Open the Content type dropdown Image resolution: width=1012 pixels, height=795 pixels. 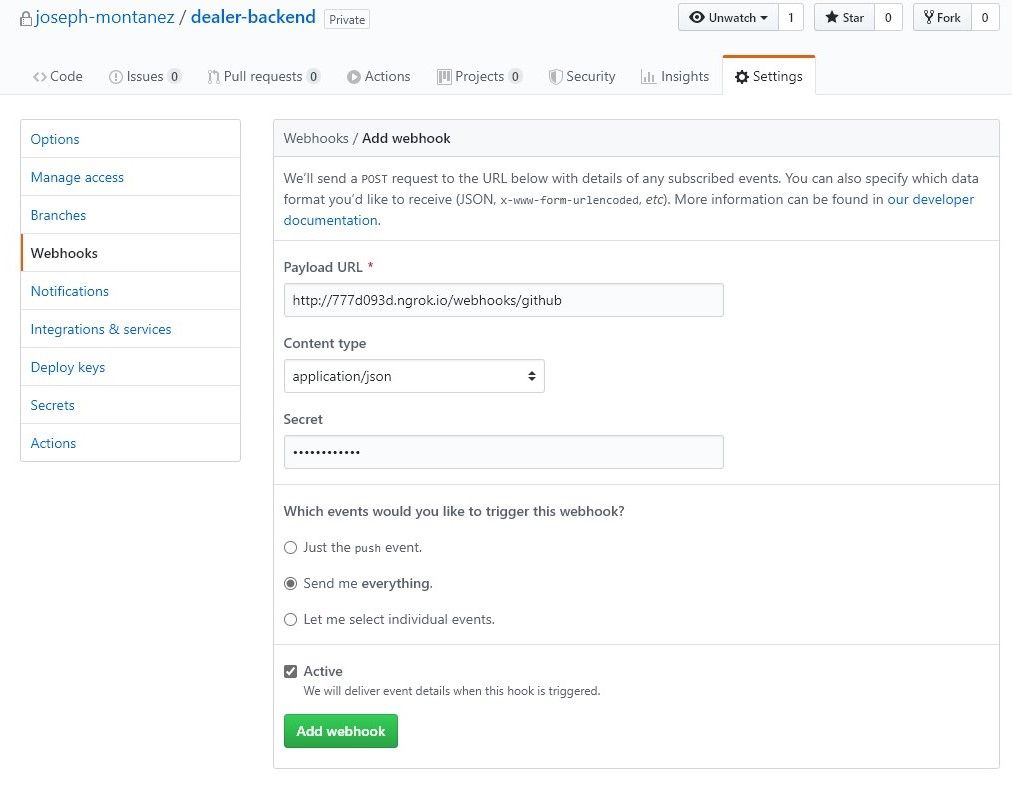tap(414, 376)
